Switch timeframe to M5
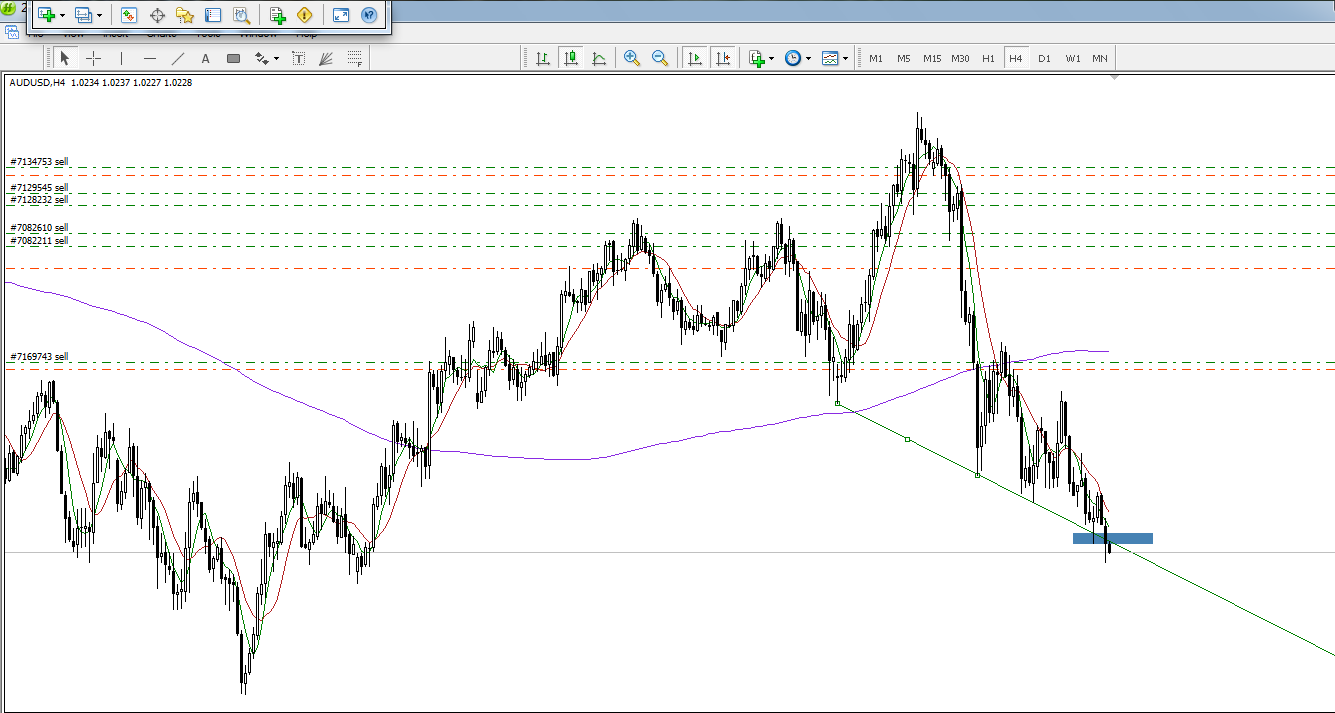This screenshot has width=1335, height=713. tap(904, 58)
